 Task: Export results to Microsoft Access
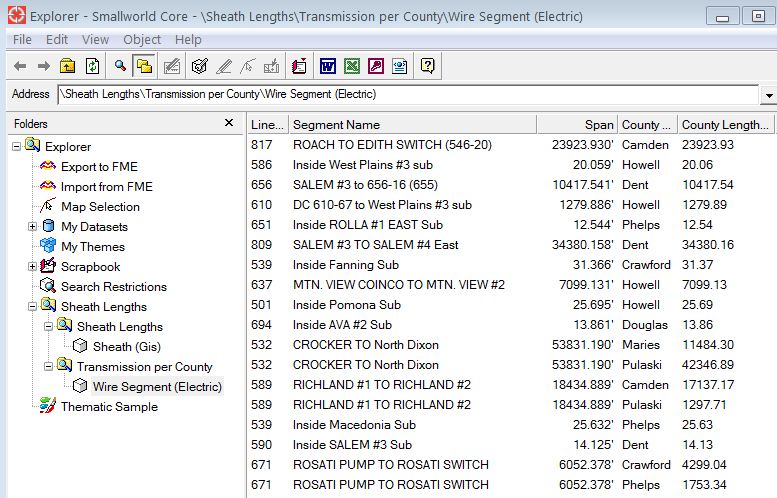[x=376, y=66]
